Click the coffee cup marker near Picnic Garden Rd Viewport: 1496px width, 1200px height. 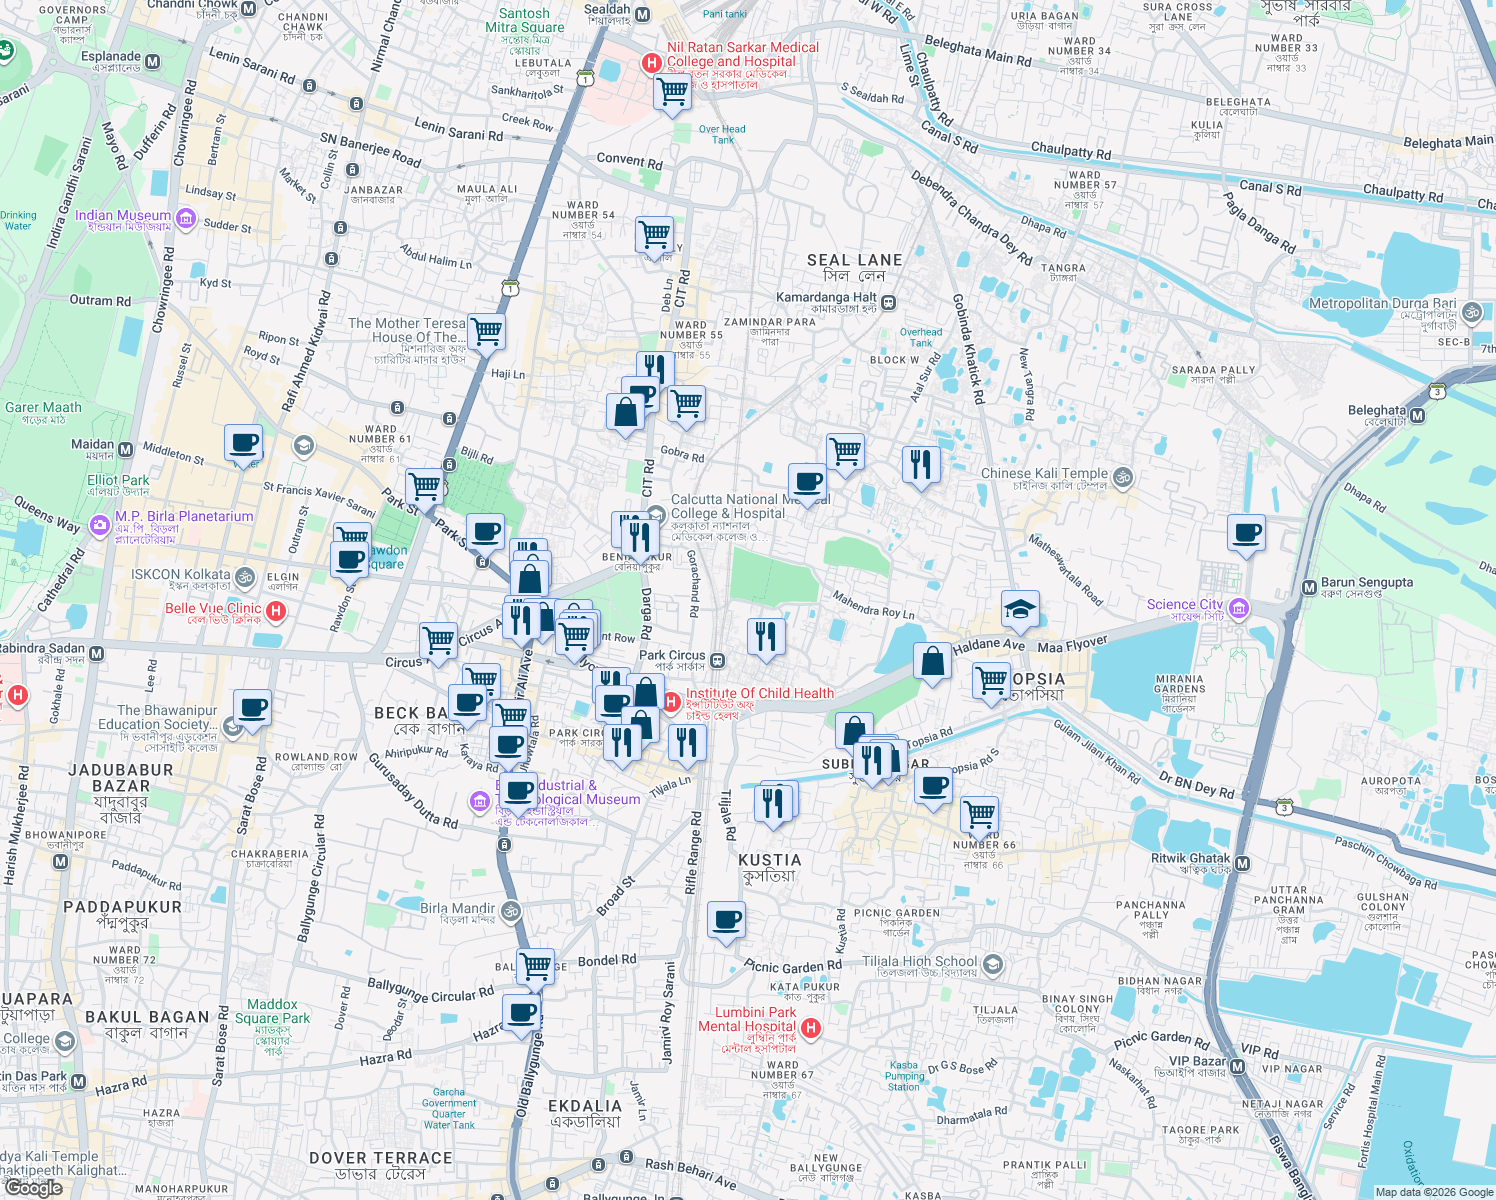726,918
